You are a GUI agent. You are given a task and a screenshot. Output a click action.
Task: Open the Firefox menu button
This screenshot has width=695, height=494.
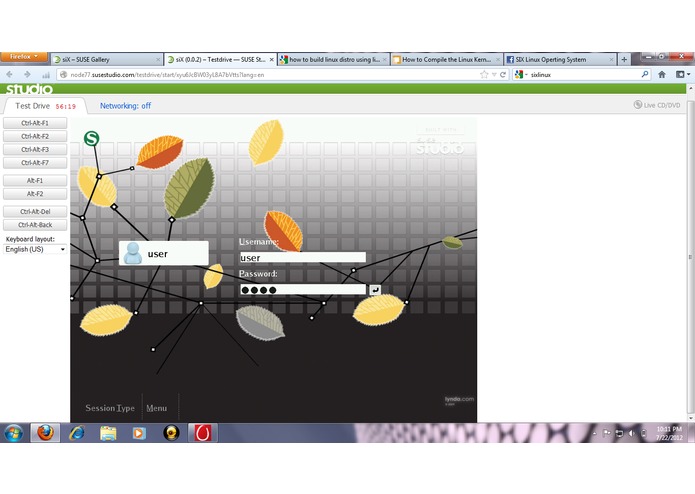tap(24, 57)
